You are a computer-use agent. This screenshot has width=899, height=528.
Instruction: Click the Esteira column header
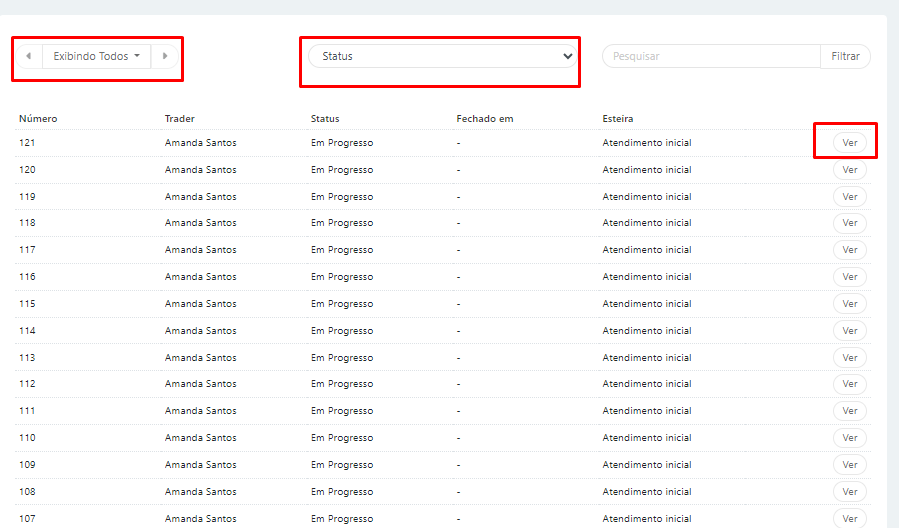[x=618, y=119]
